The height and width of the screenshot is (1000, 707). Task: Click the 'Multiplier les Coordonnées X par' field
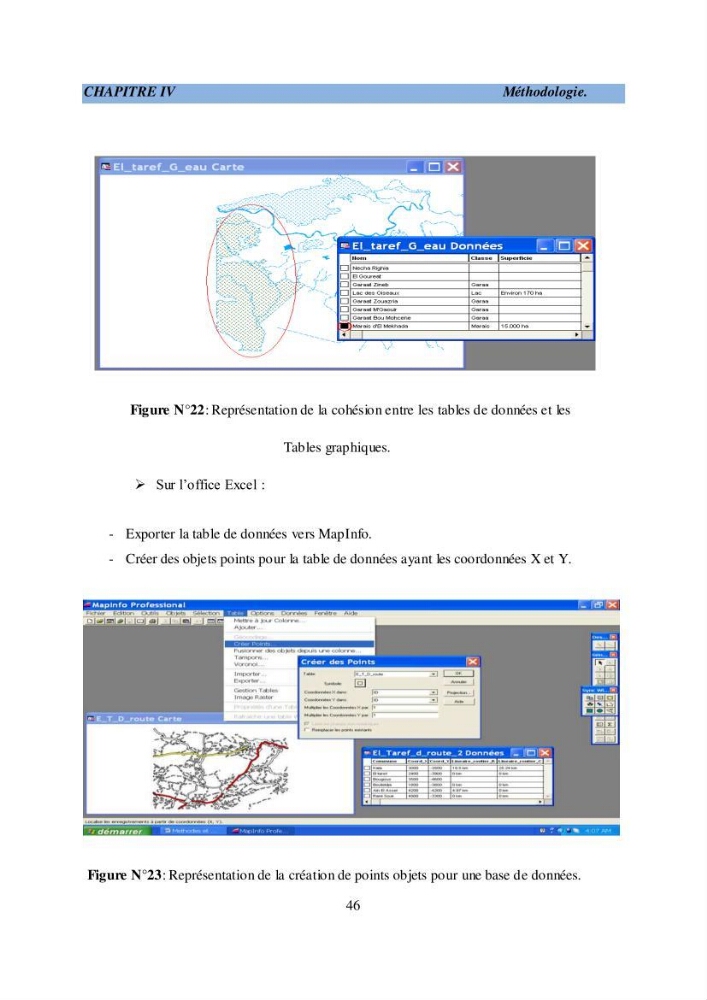405,707
